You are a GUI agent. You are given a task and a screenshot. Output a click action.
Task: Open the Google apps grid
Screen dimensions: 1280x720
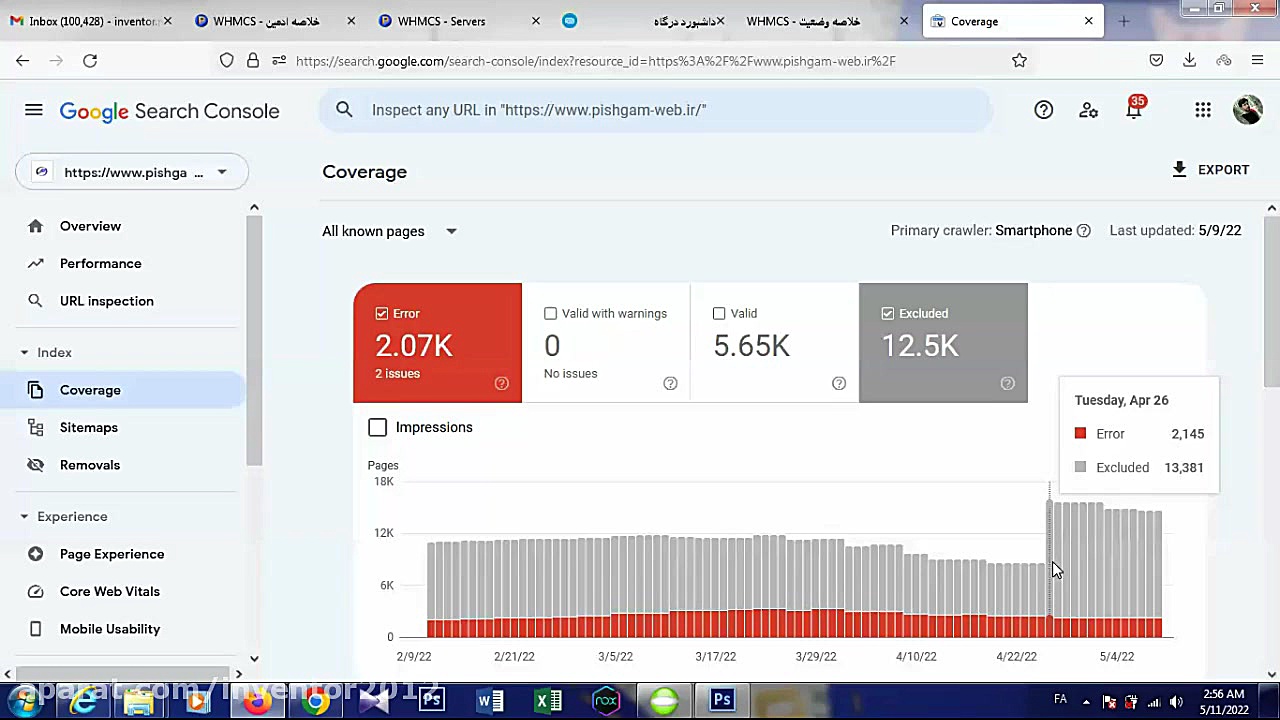point(1203,110)
